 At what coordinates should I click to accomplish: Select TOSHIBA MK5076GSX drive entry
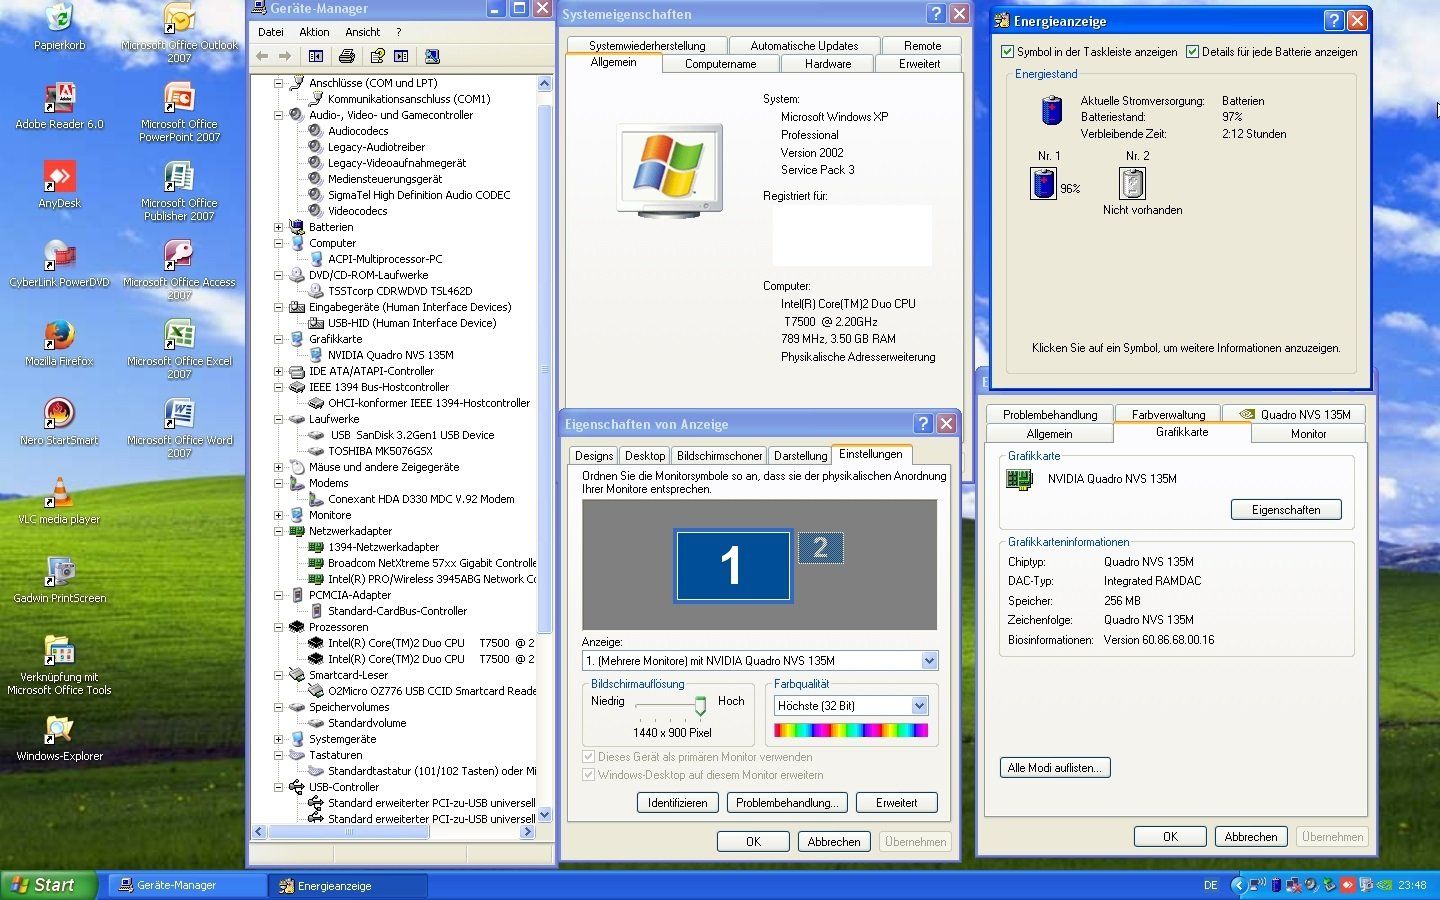380,451
